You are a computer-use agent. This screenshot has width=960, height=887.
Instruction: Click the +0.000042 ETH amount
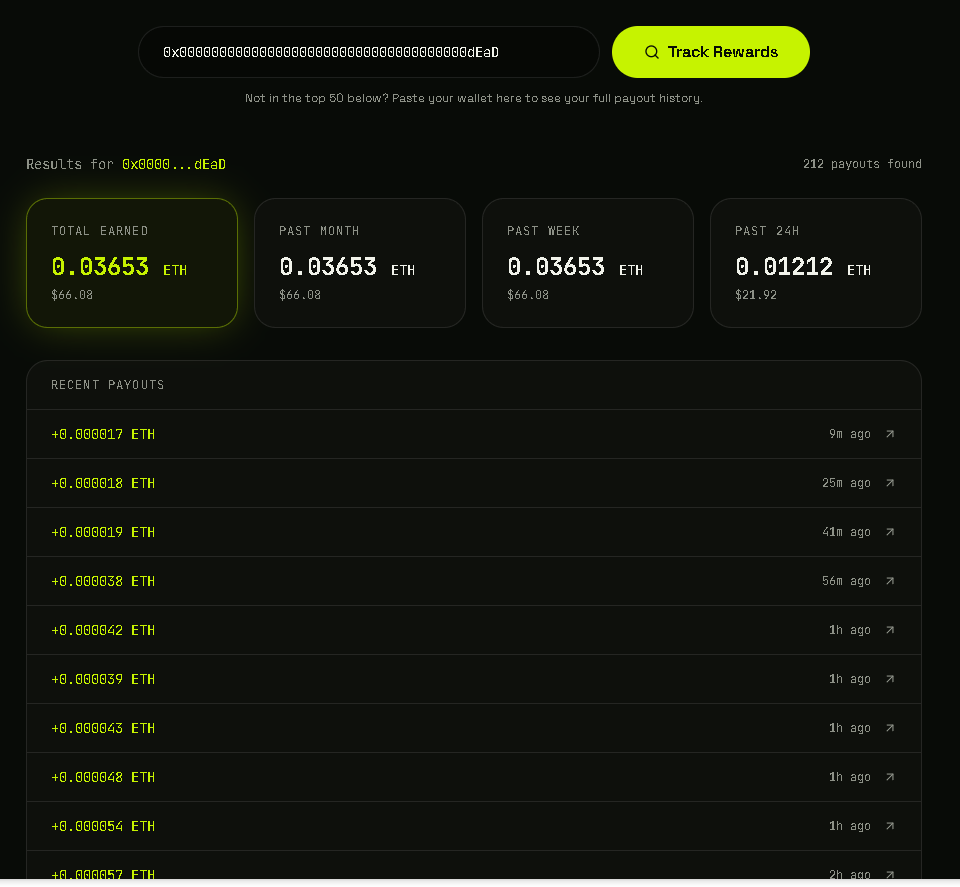point(103,630)
